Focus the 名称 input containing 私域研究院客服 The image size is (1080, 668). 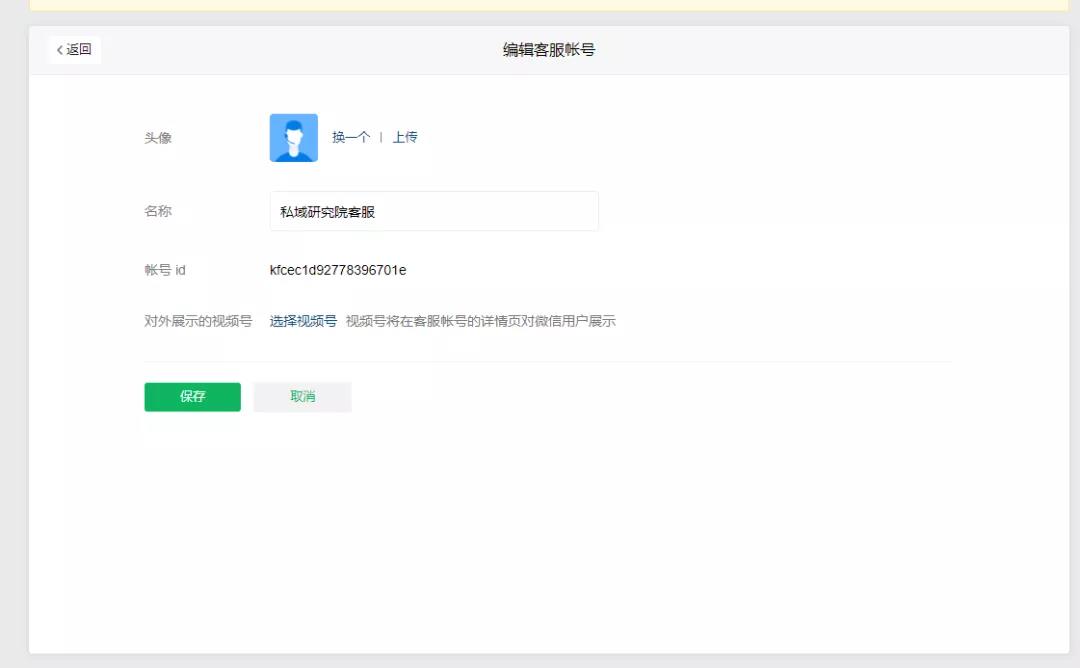click(434, 212)
